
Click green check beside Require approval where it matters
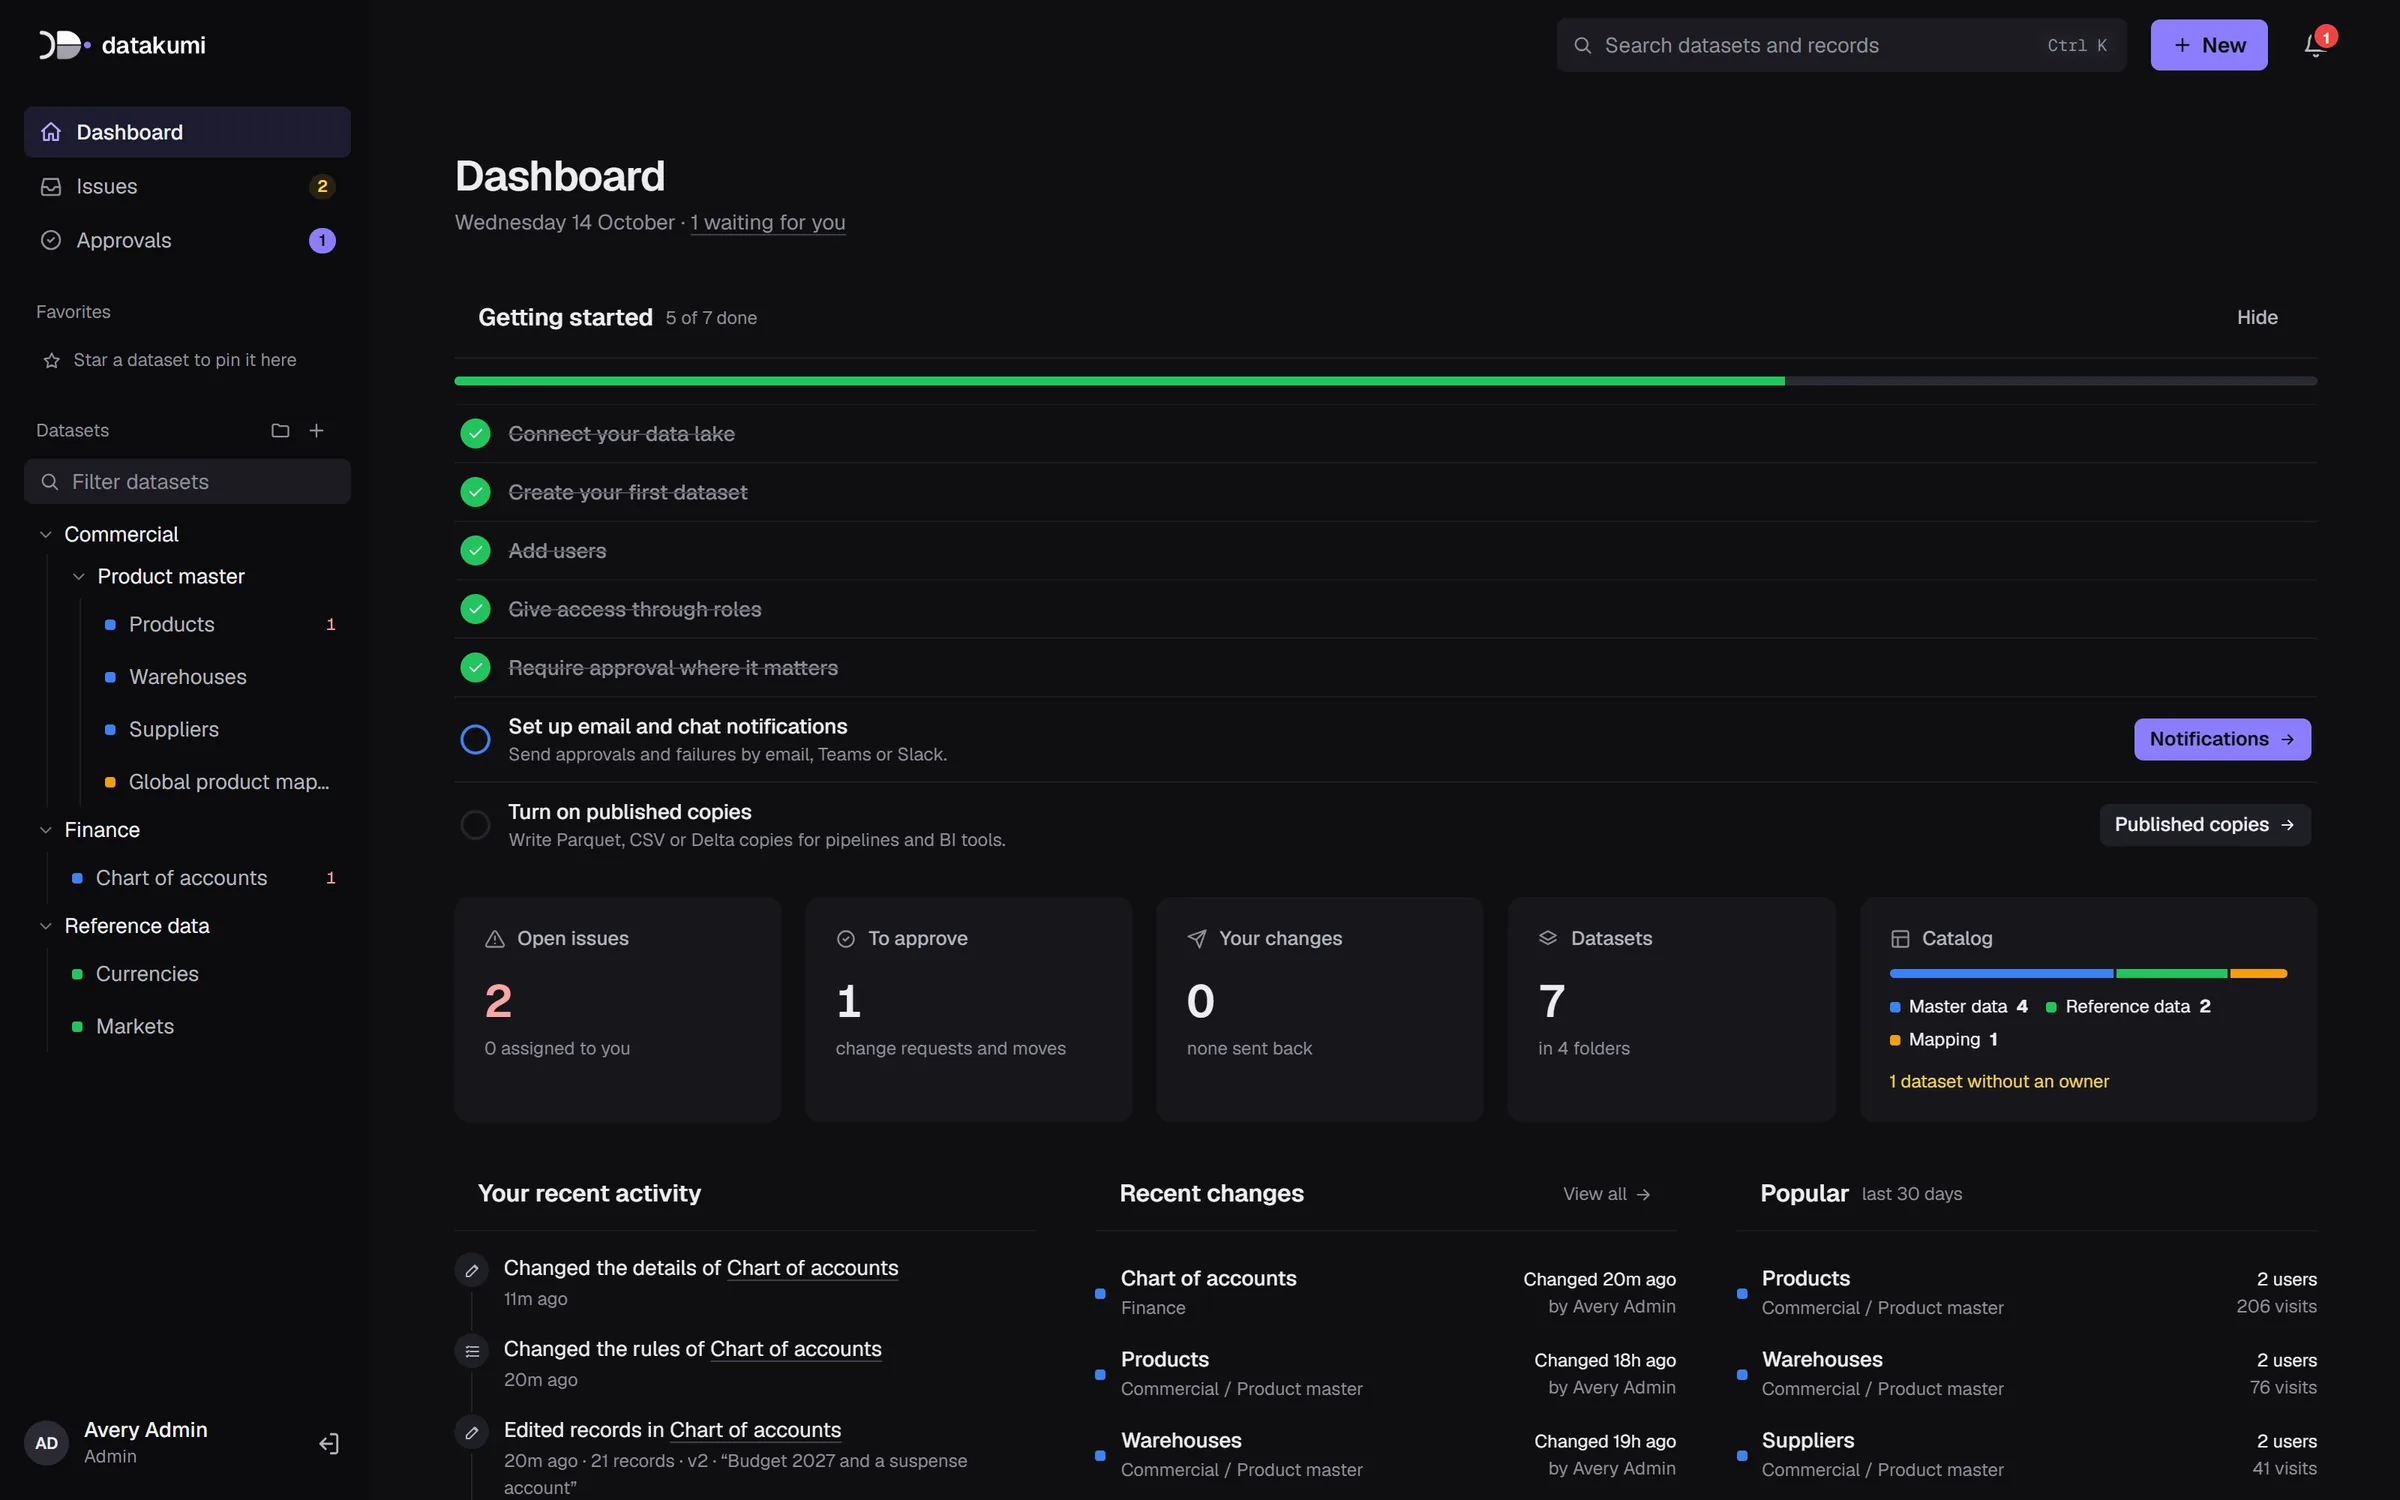pos(475,668)
